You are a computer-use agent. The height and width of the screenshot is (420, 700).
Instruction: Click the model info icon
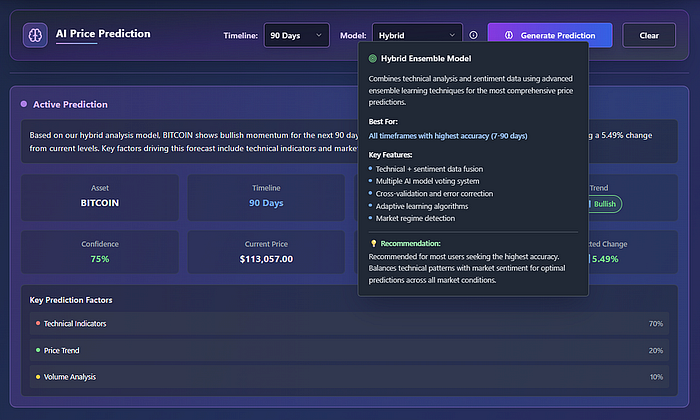click(473, 35)
